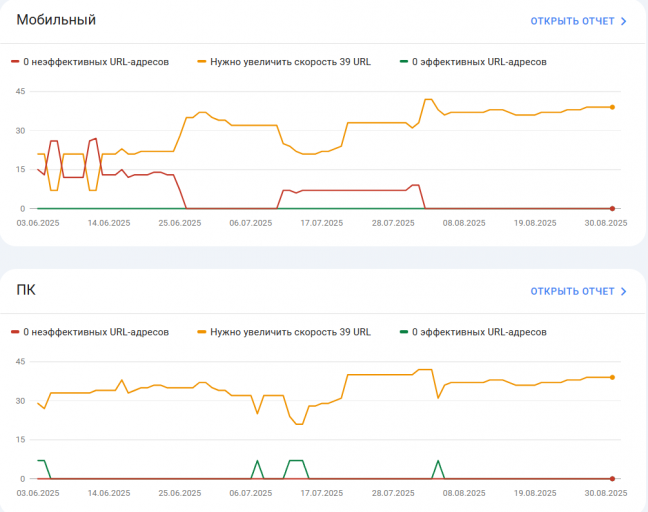Image resolution: width=648 pixels, height=512 pixels.
Task: Click date 28.07.2025 on ПК axis
Action: pyautogui.click(x=393, y=493)
